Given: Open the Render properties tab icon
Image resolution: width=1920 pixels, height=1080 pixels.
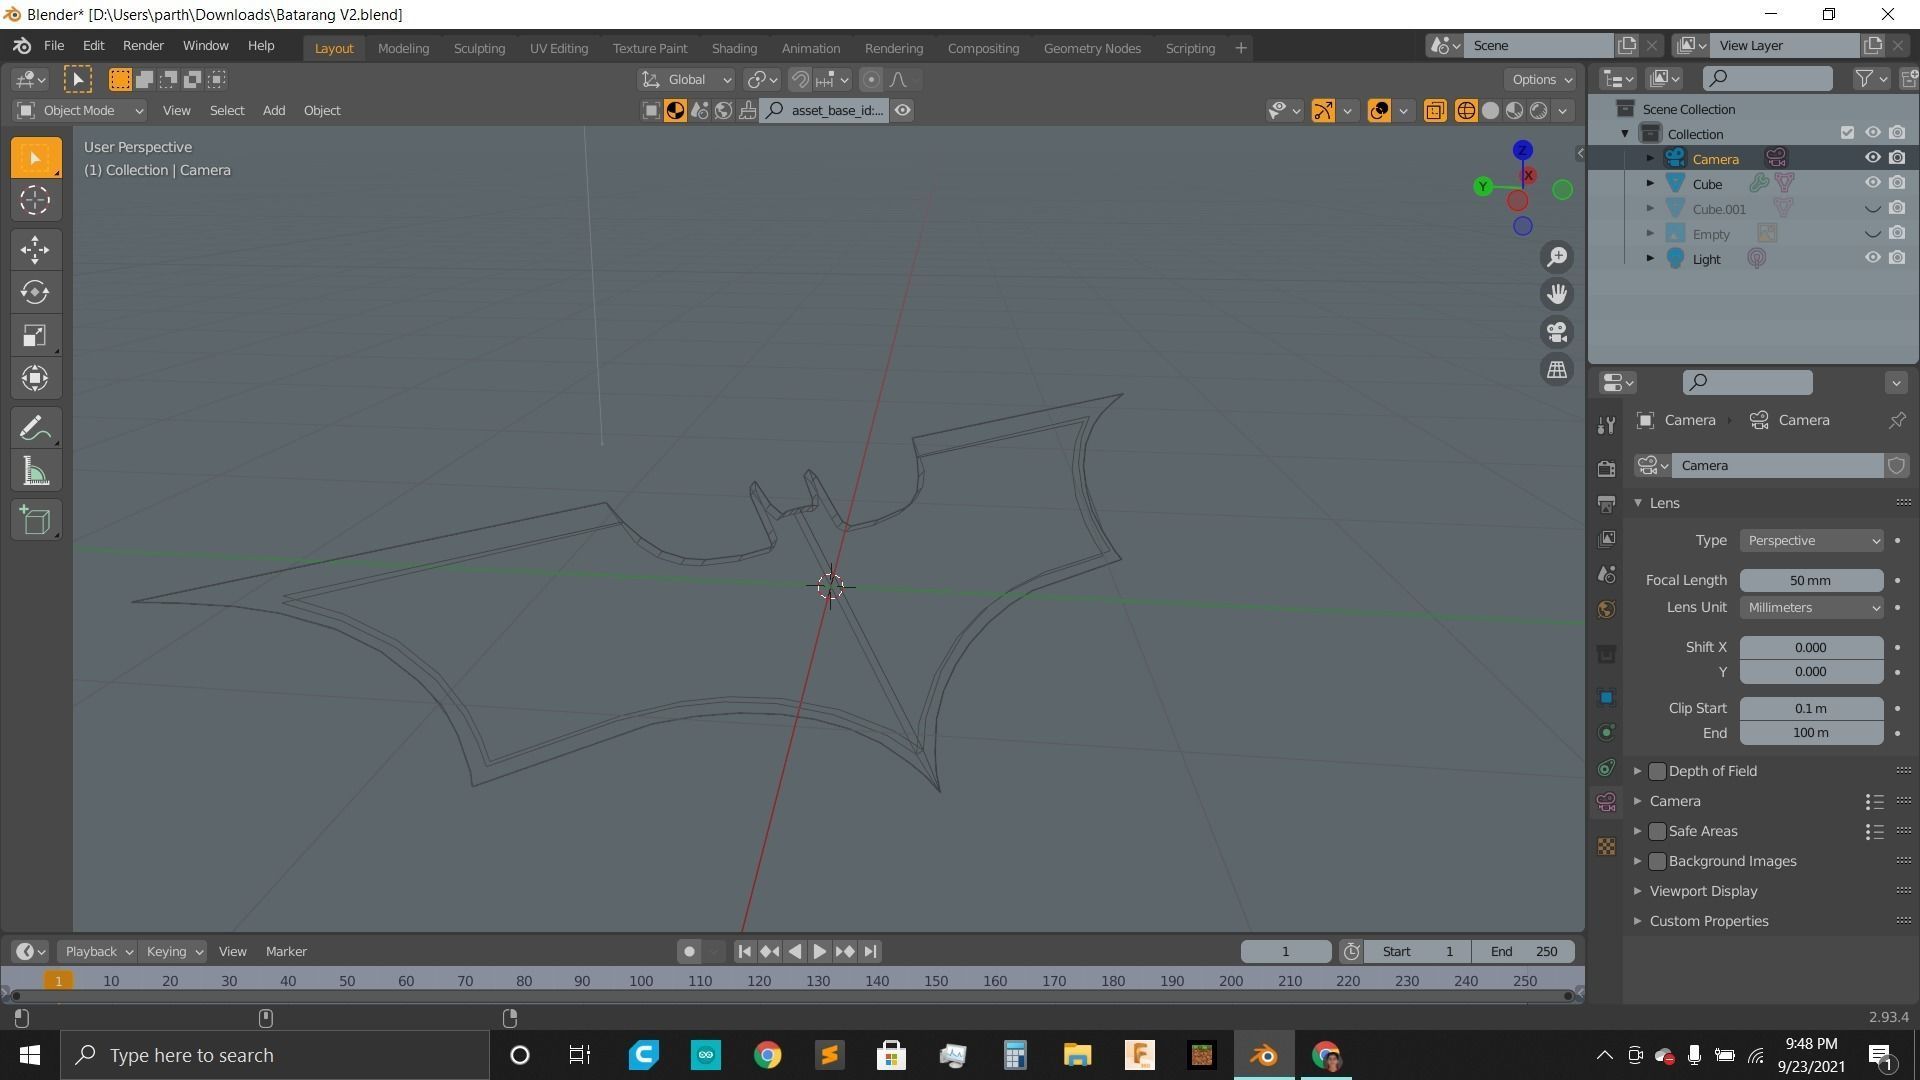Looking at the screenshot, I should (x=1606, y=468).
